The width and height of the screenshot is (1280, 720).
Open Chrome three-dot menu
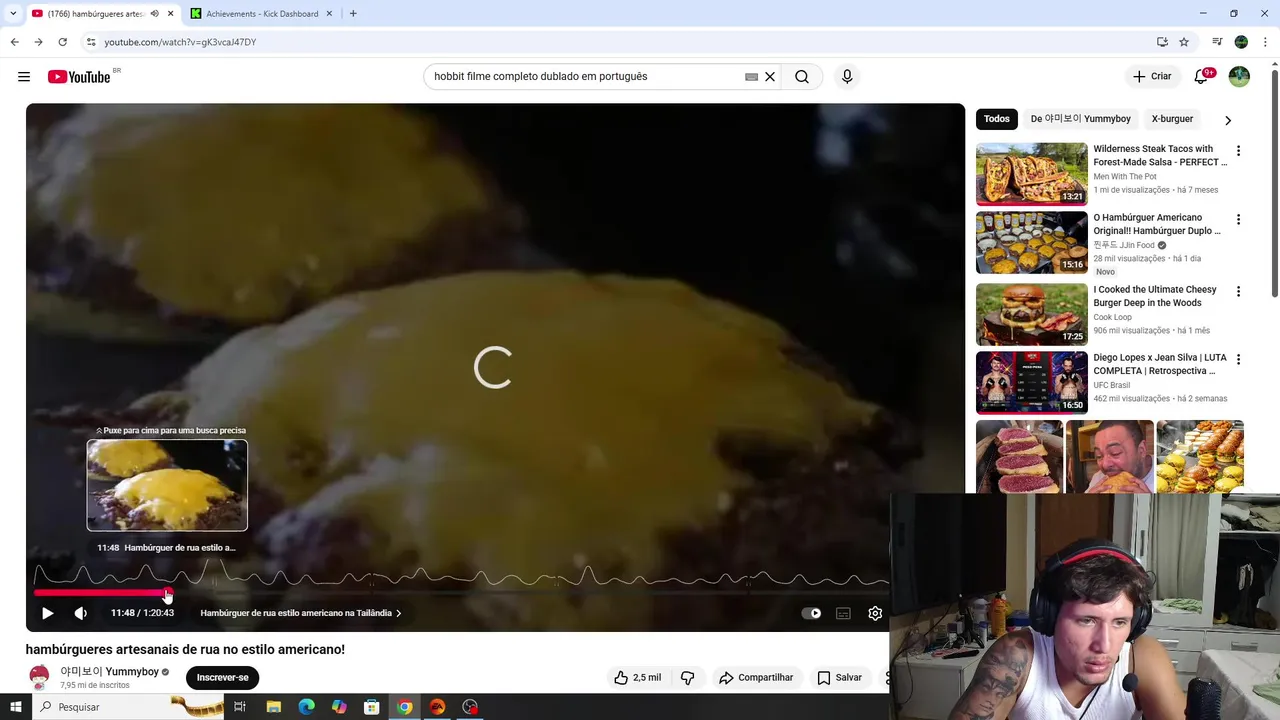click(x=1265, y=42)
